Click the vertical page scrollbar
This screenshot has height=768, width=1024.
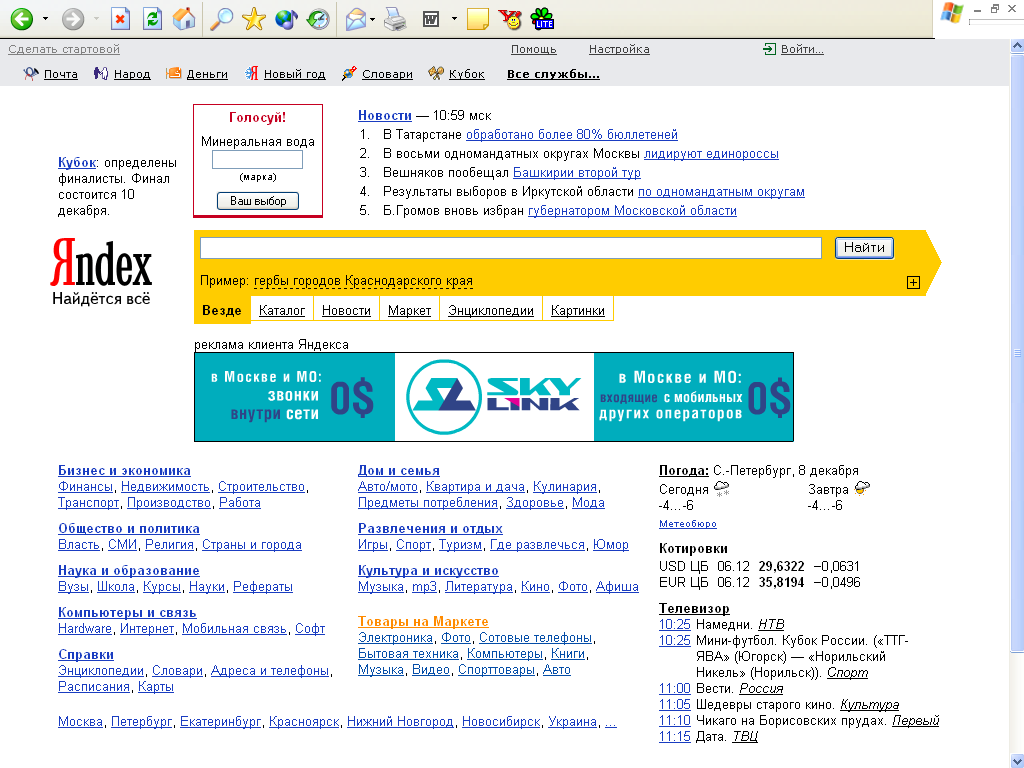[x=1017, y=353]
